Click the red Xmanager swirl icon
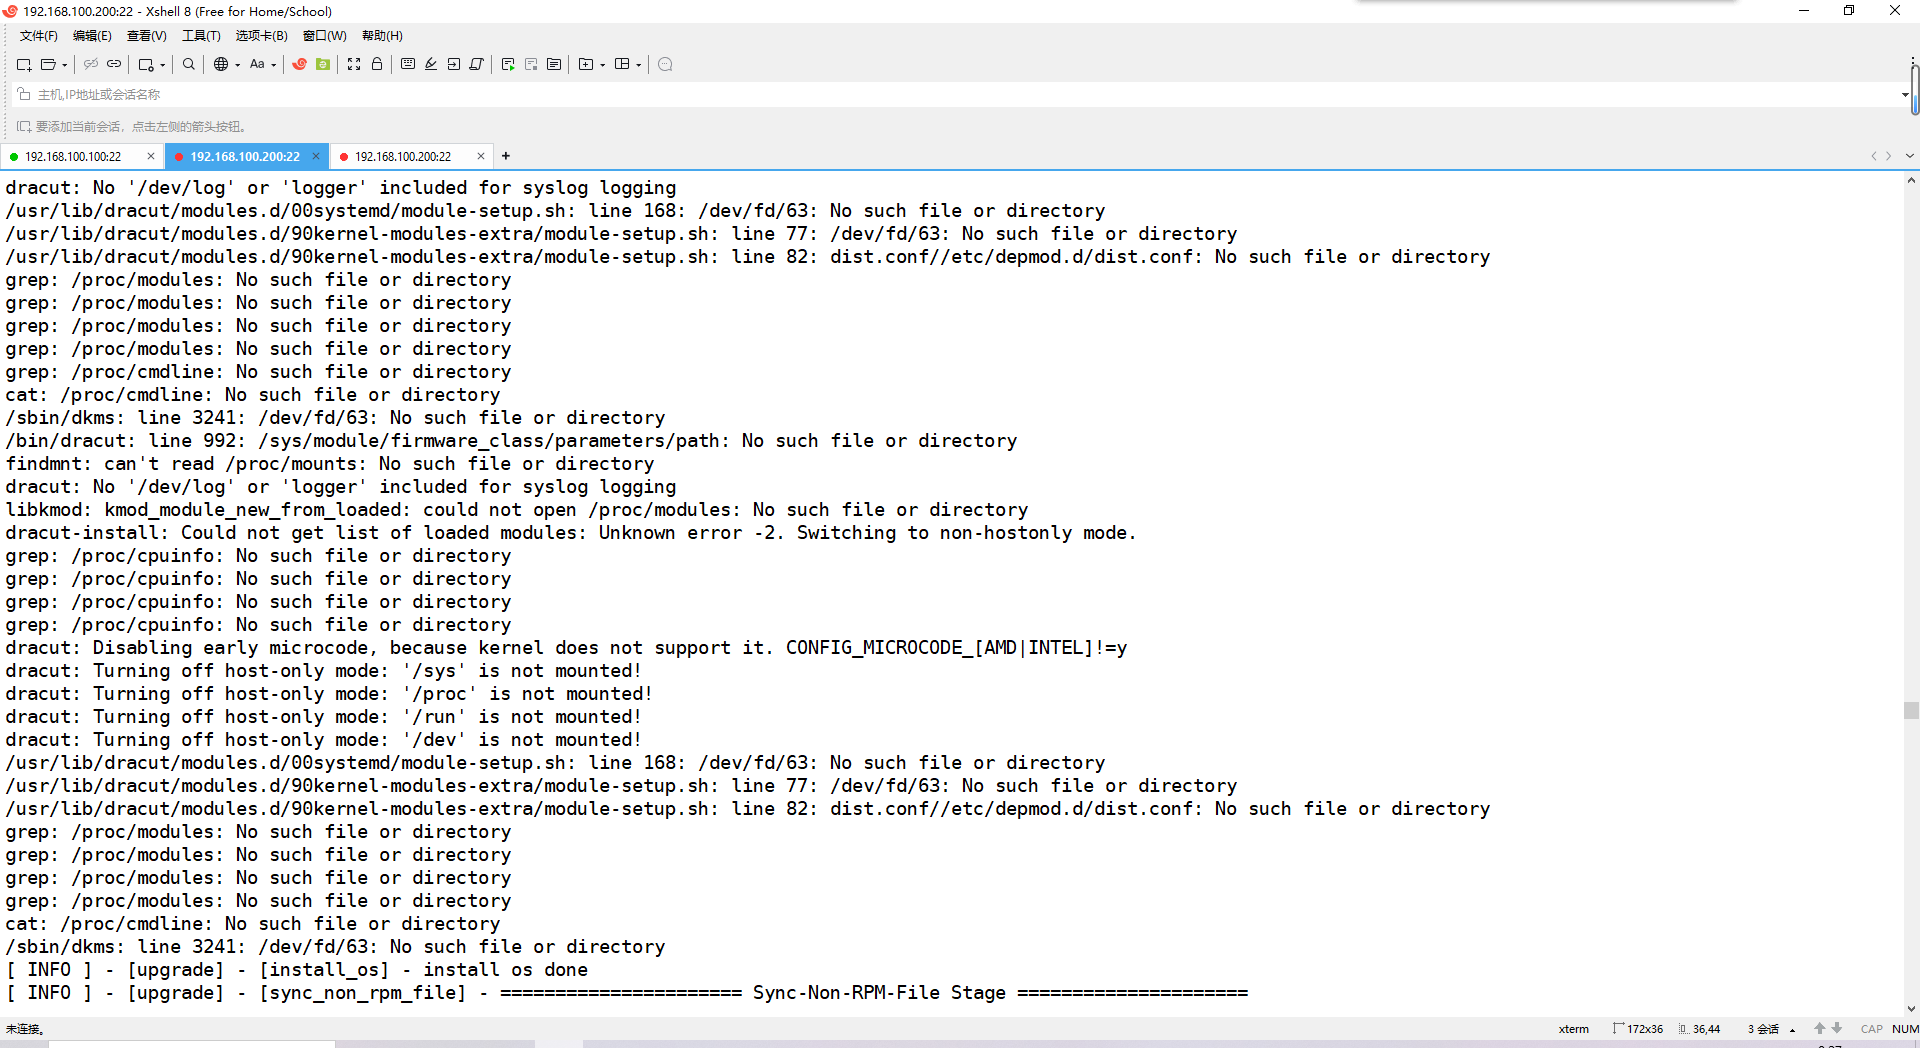This screenshot has width=1920, height=1048. click(299, 64)
